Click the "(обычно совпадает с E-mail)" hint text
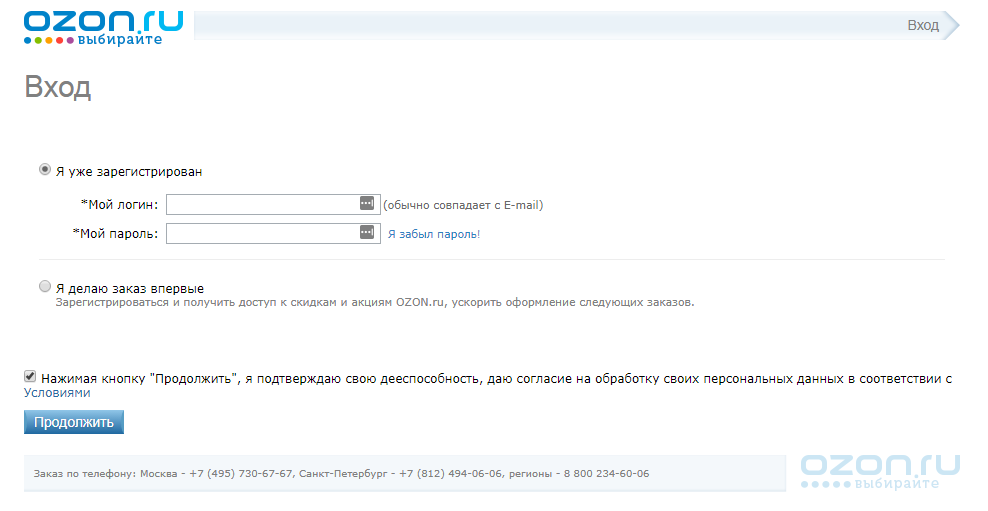 click(x=463, y=205)
